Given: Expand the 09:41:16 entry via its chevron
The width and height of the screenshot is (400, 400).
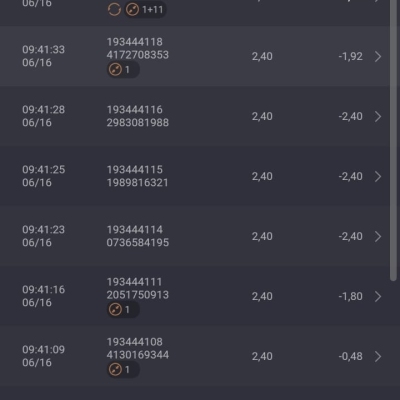Looking at the screenshot, I should coord(378,297).
